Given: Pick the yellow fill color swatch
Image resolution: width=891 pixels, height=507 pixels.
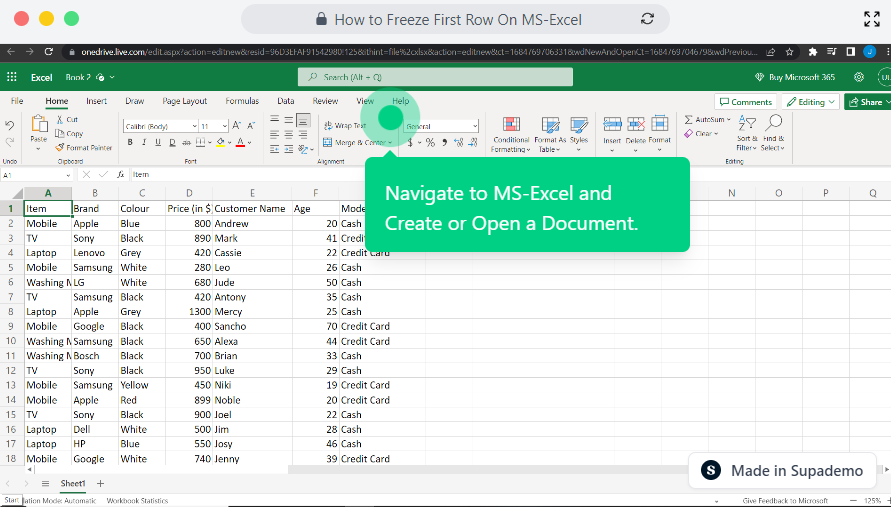Looking at the screenshot, I should pos(221,142).
